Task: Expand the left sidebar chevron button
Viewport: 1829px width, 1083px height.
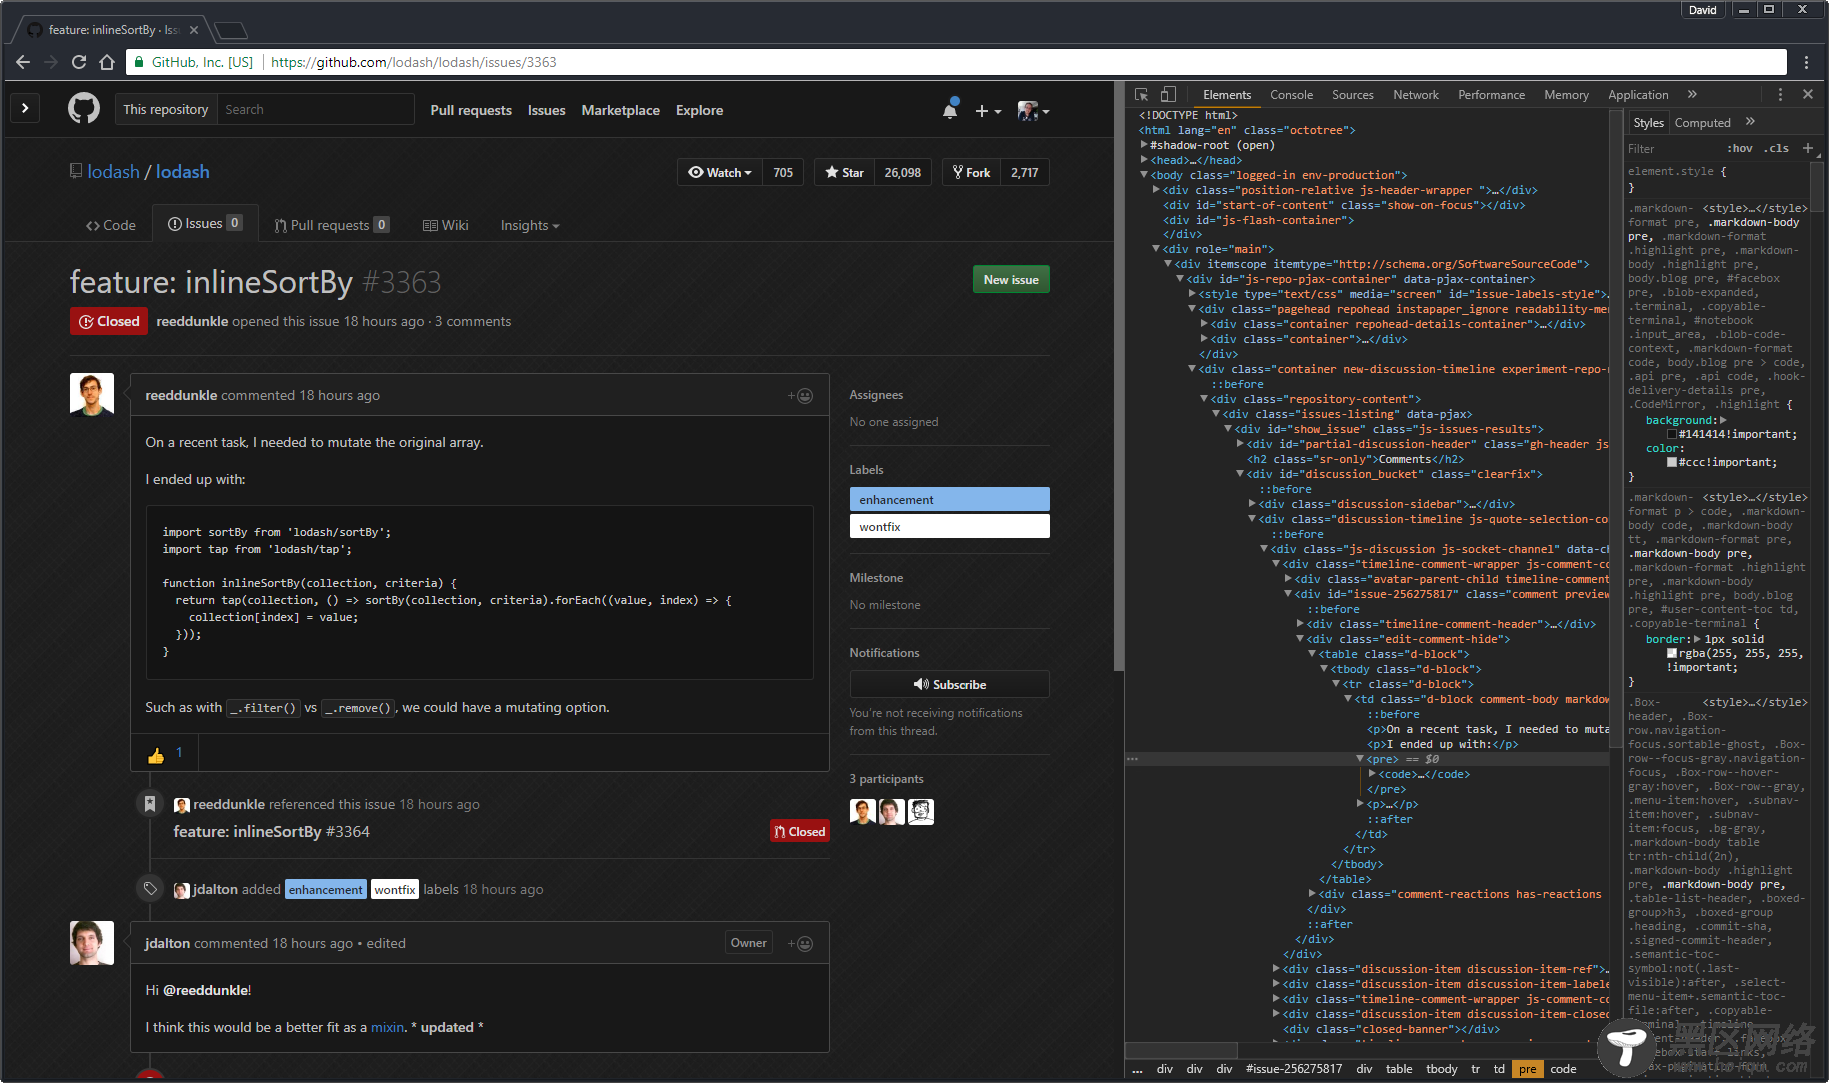Action: point(25,108)
